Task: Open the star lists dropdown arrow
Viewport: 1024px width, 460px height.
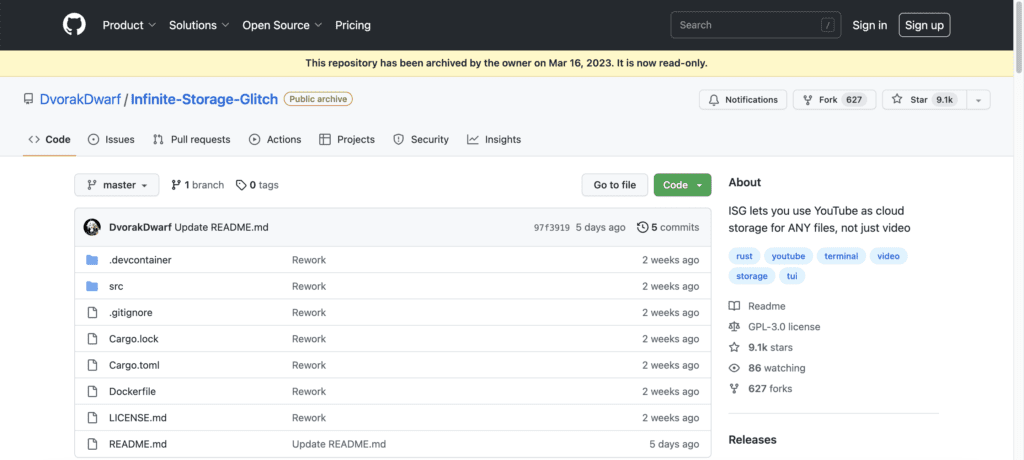Action: click(x=978, y=100)
